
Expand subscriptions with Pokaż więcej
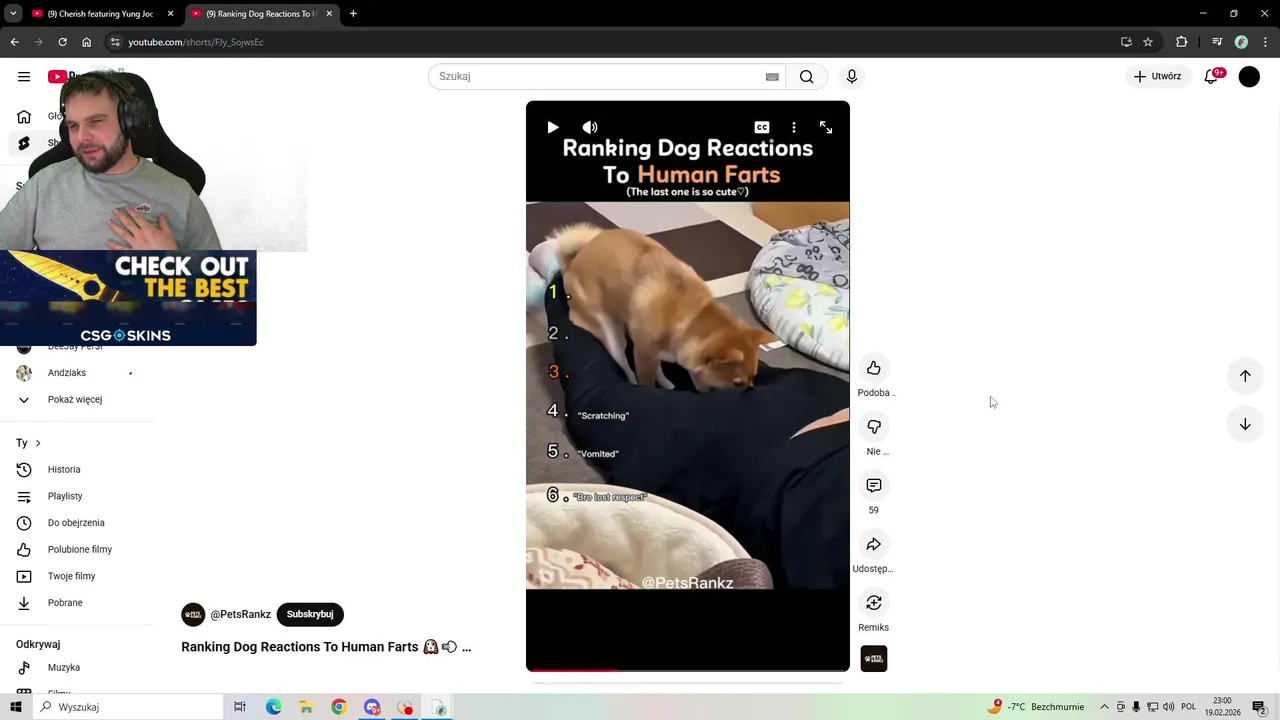pyautogui.click(x=75, y=399)
